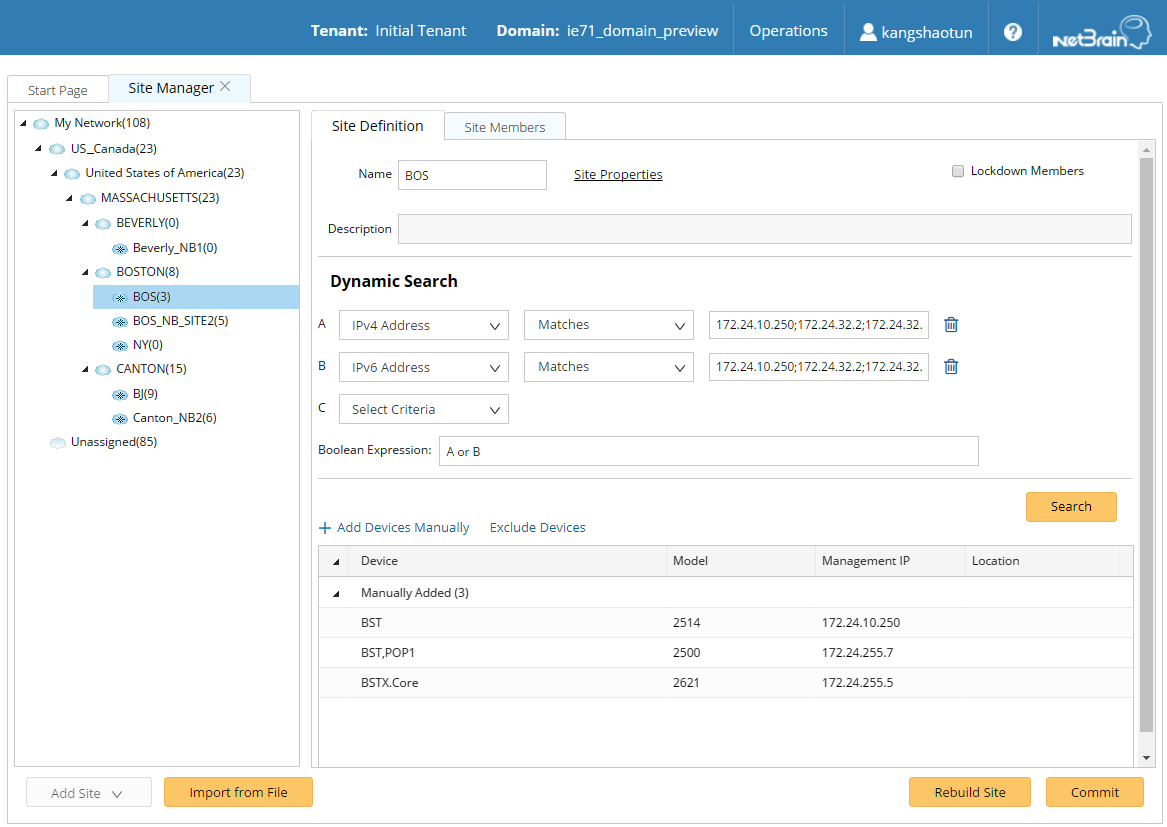Viewport: 1167px width, 827px height.
Task: Collapse the CANTON tree node
Action: click(87, 369)
